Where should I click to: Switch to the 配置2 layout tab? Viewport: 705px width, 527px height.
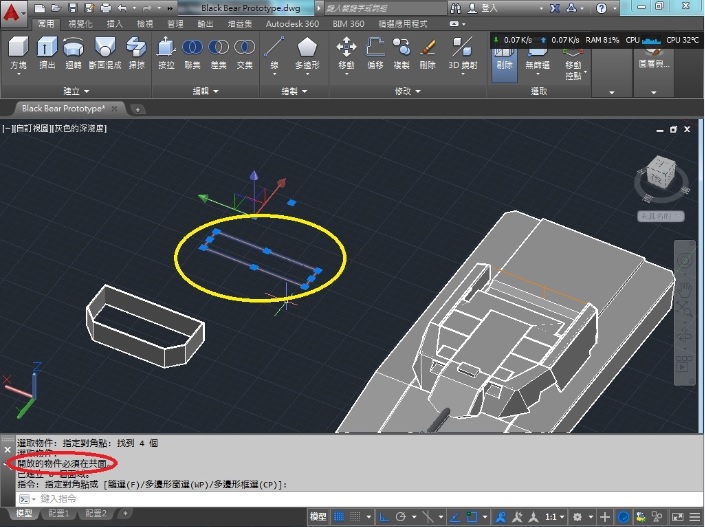click(96, 514)
